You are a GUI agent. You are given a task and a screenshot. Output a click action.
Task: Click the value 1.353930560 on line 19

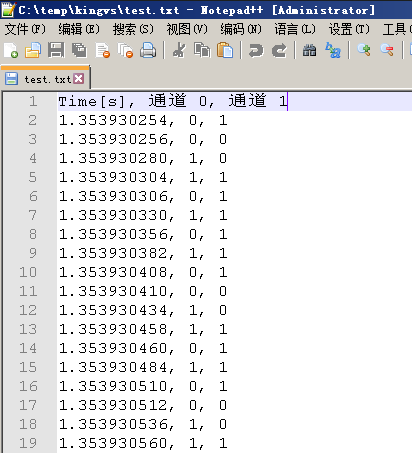click(113, 443)
